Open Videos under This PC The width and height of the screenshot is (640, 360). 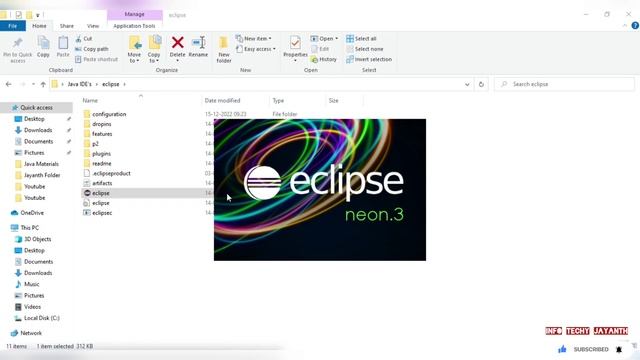[x=28, y=307]
